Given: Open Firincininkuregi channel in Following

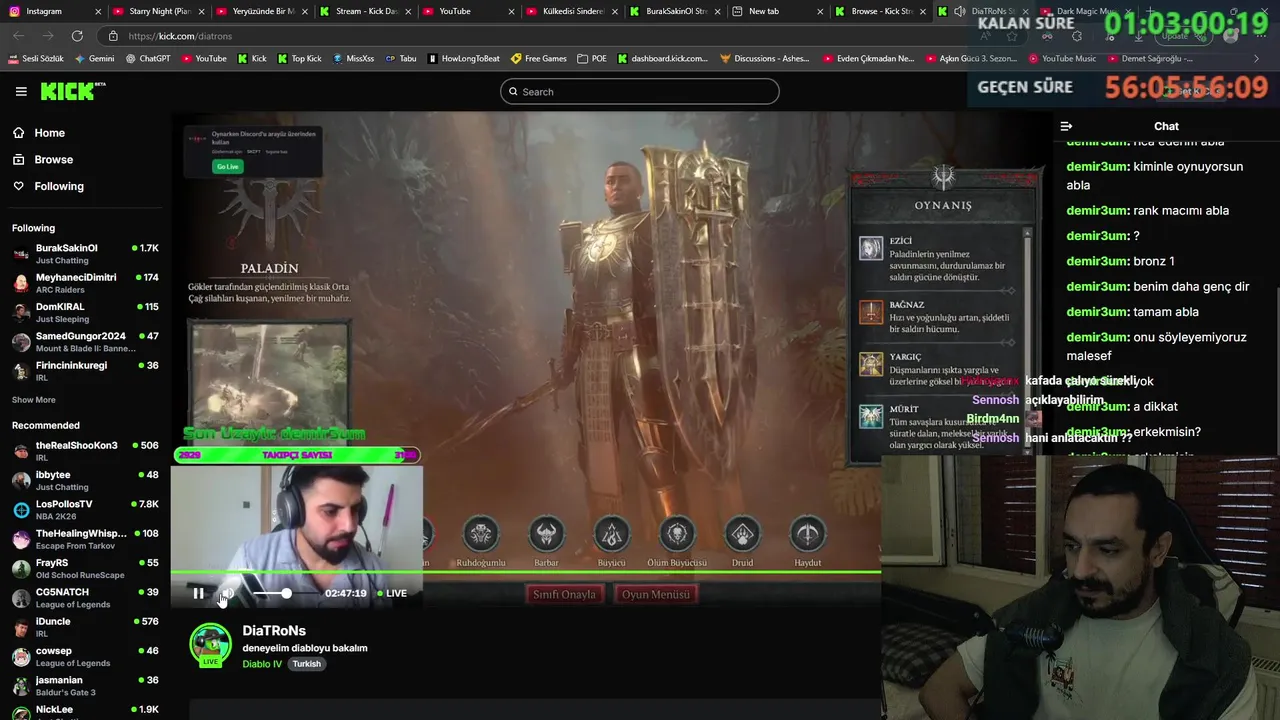Looking at the screenshot, I should (85, 371).
